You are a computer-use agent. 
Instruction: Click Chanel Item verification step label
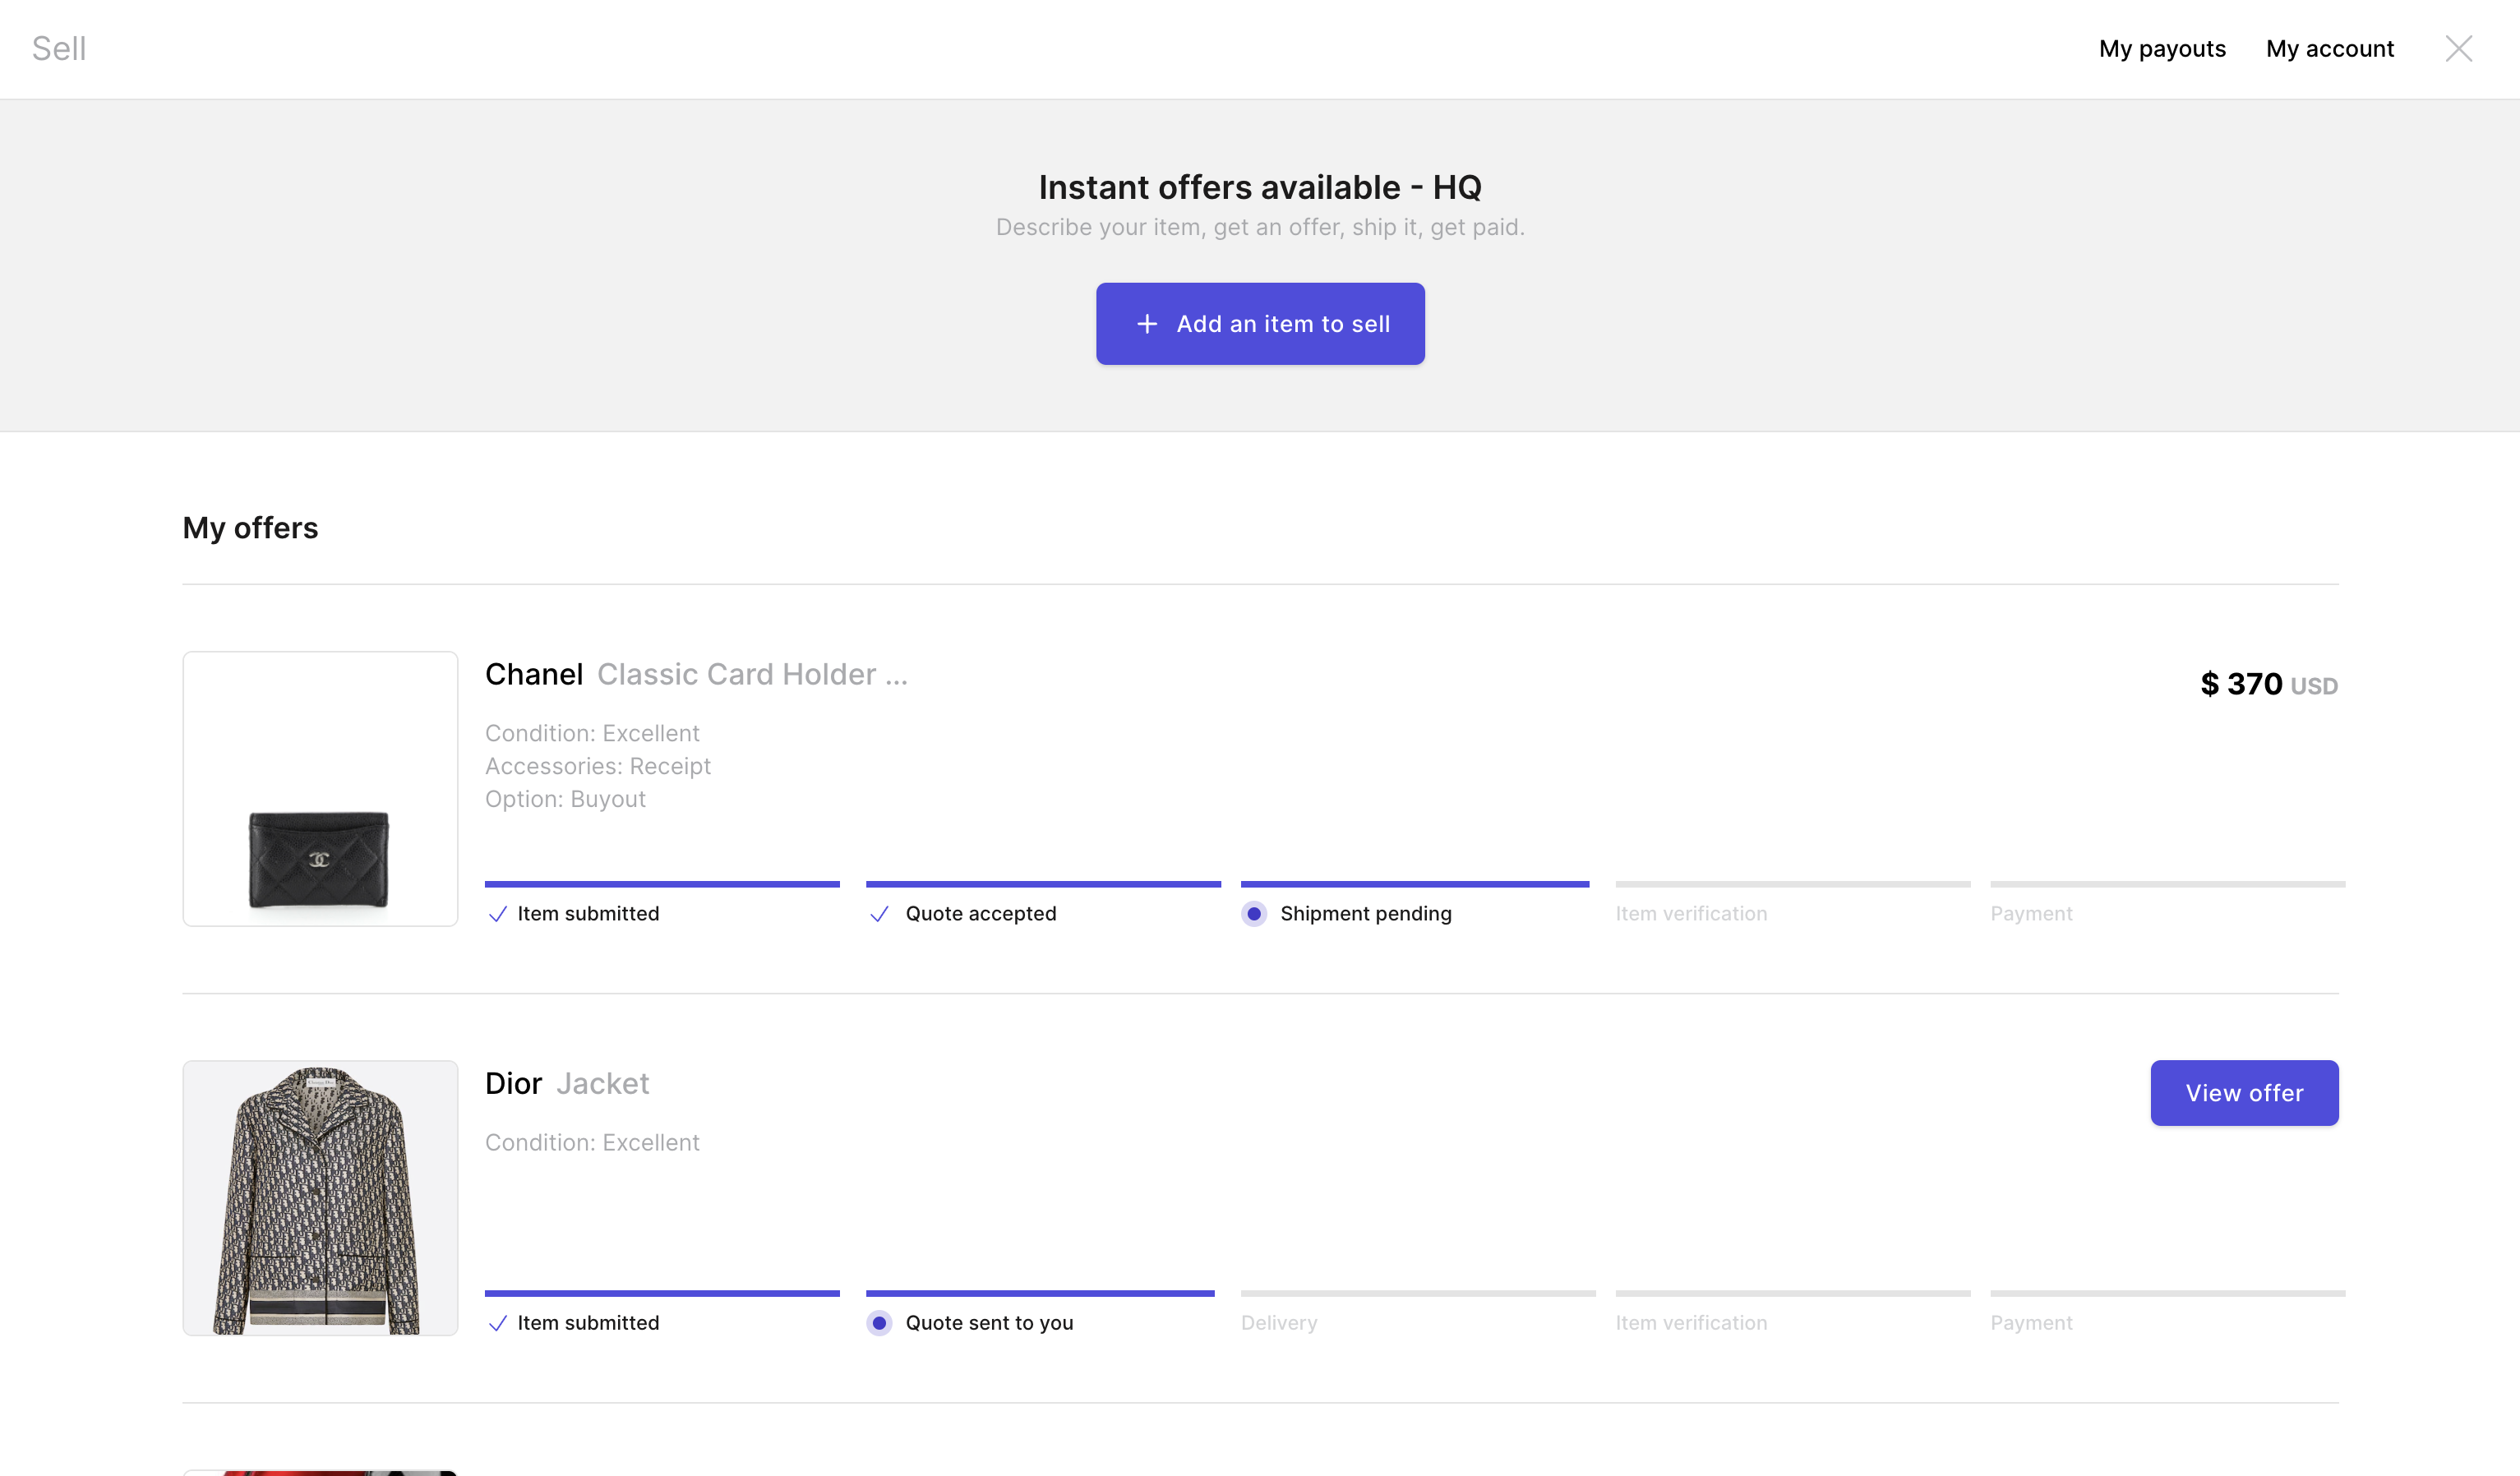[x=1691, y=914]
